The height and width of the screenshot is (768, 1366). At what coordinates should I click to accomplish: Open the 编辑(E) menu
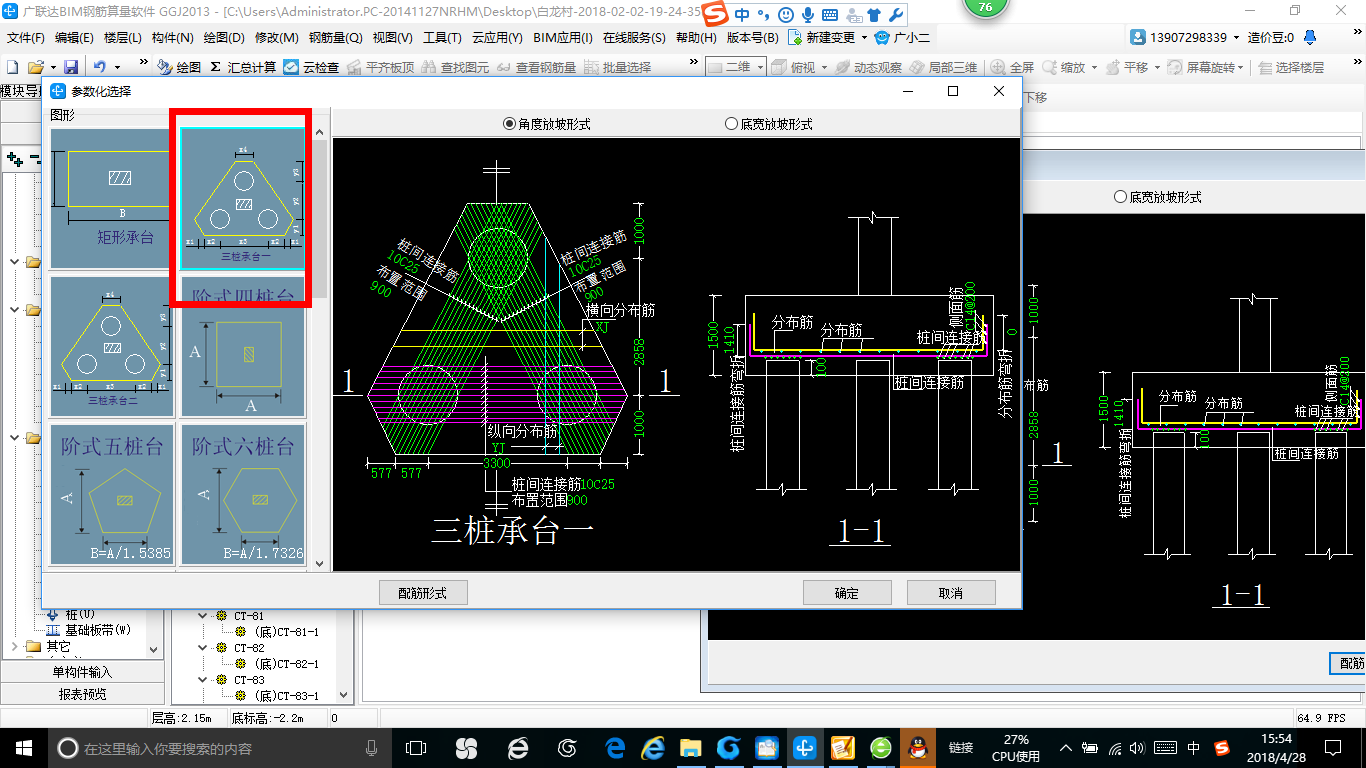(74, 38)
